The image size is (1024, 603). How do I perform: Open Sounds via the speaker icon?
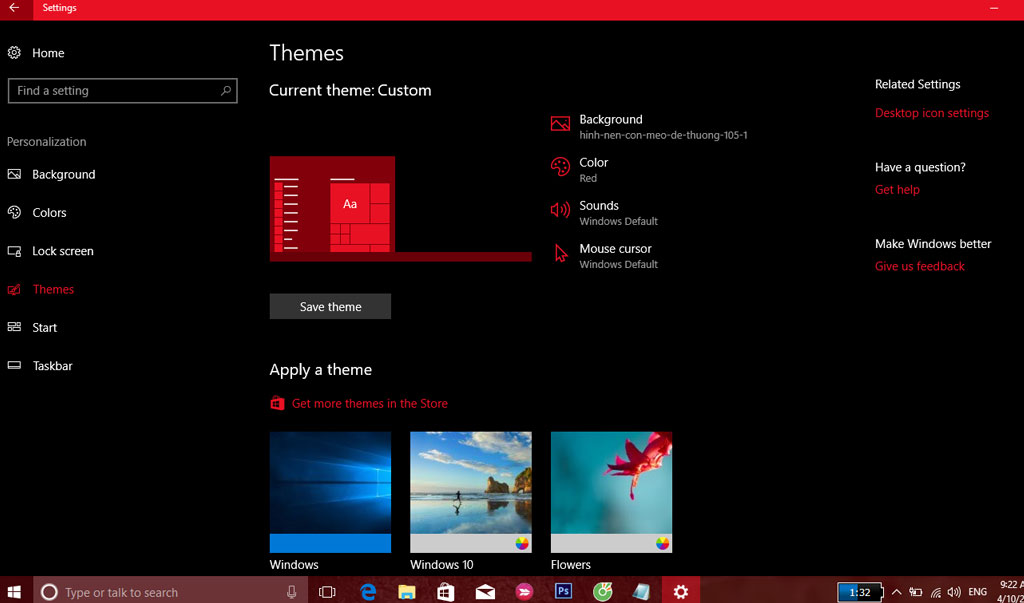click(560, 210)
